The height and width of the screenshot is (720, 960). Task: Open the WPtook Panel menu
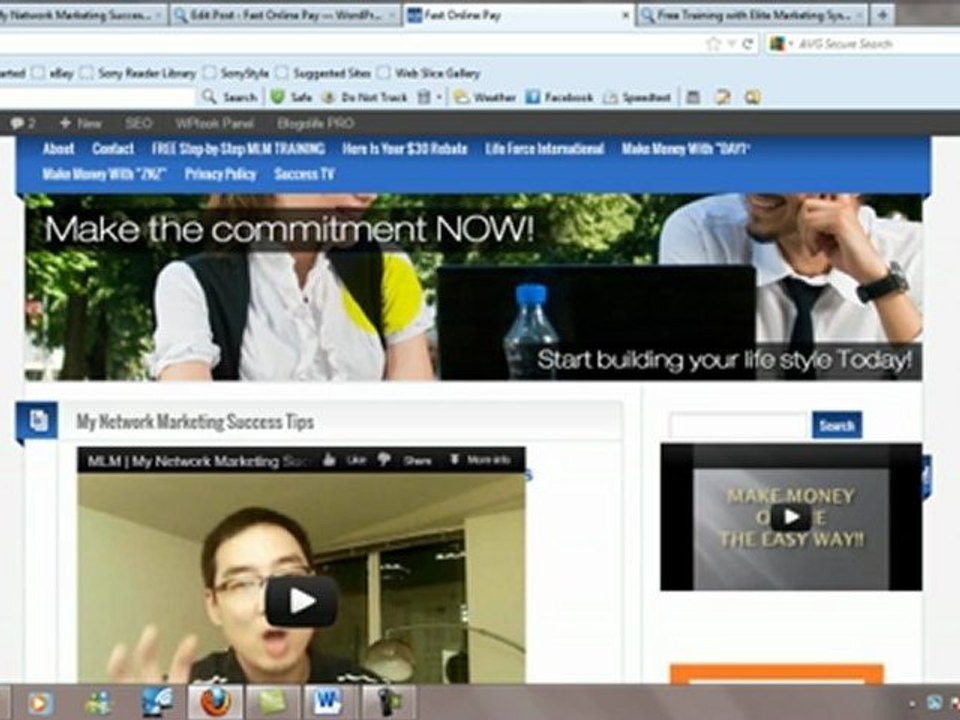(214, 124)
